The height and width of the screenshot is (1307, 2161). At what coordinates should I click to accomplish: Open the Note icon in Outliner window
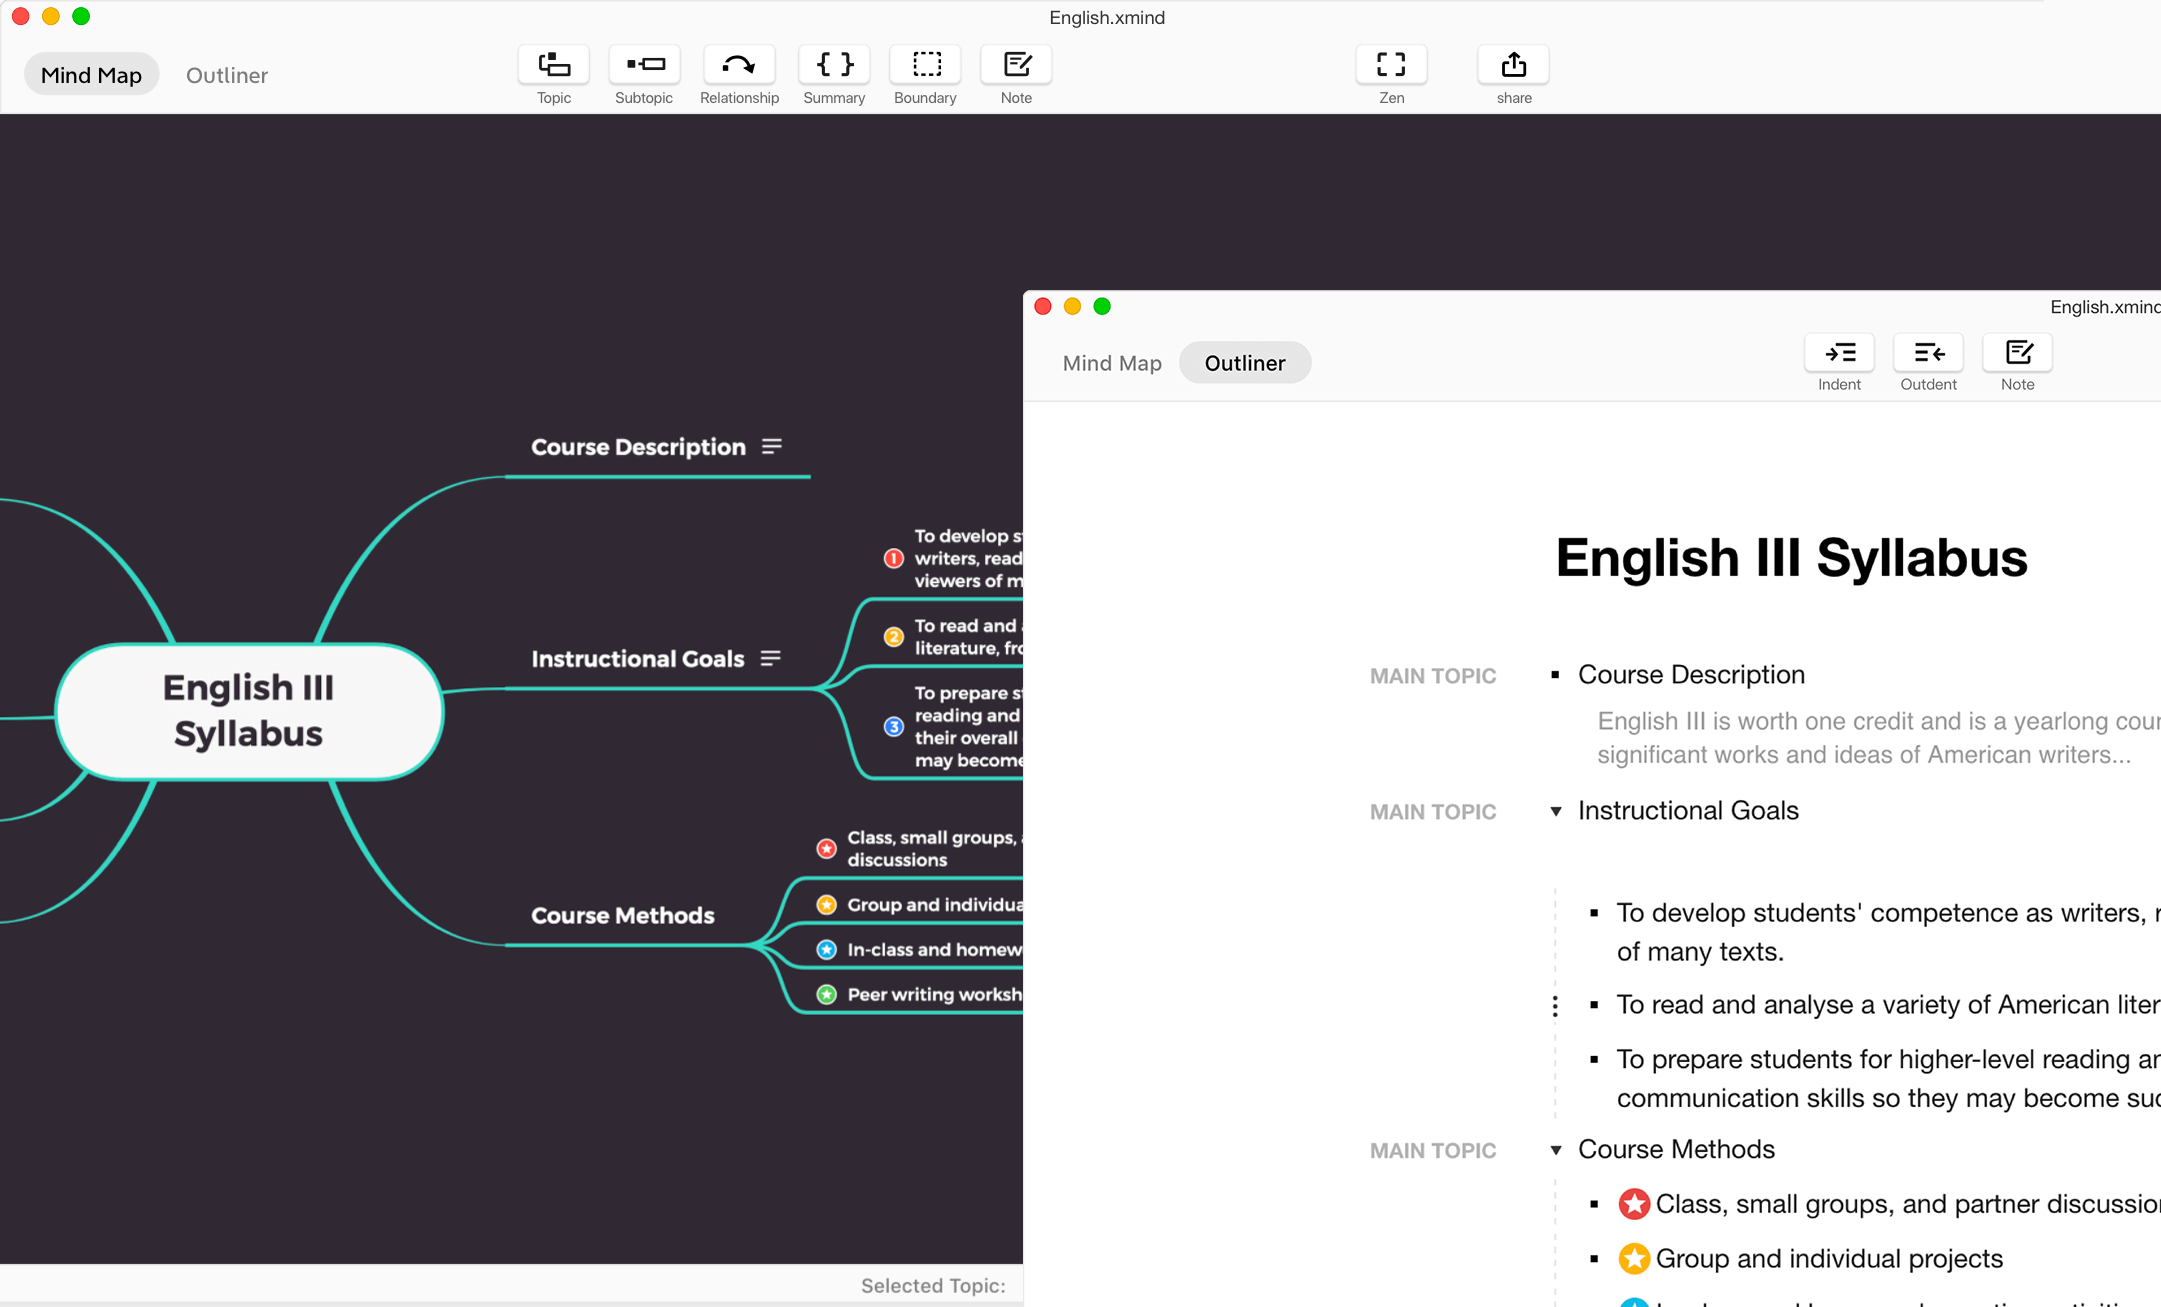click(x=2017, y=354)
